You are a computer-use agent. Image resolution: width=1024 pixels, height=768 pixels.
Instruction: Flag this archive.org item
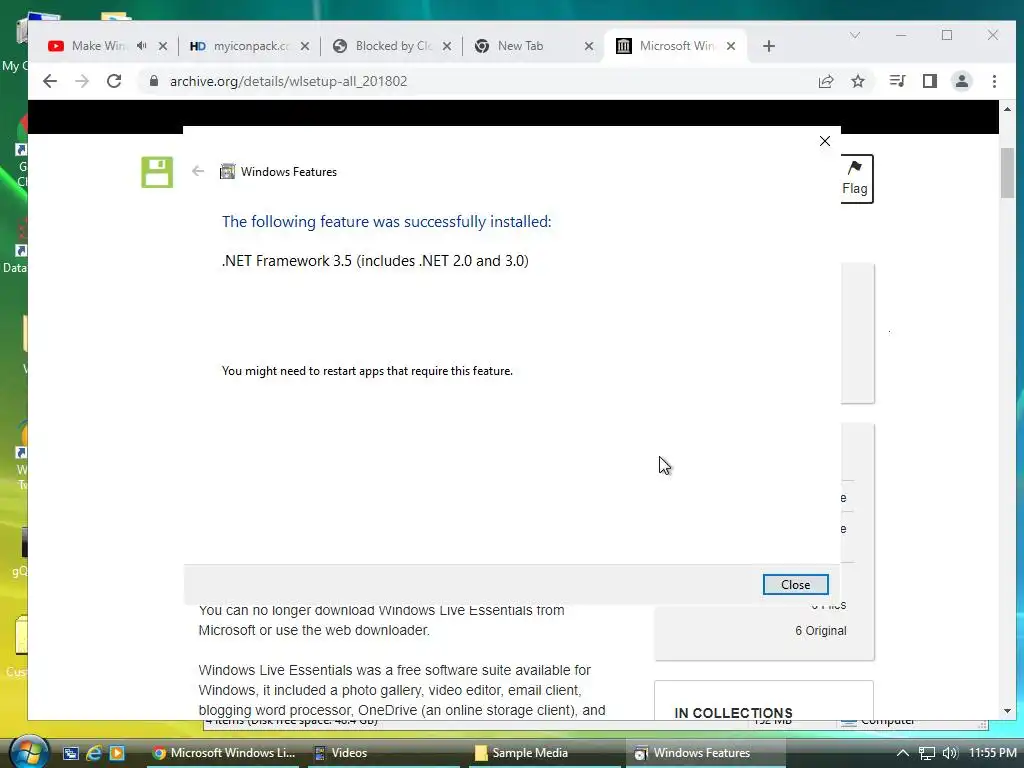(855, 178)
